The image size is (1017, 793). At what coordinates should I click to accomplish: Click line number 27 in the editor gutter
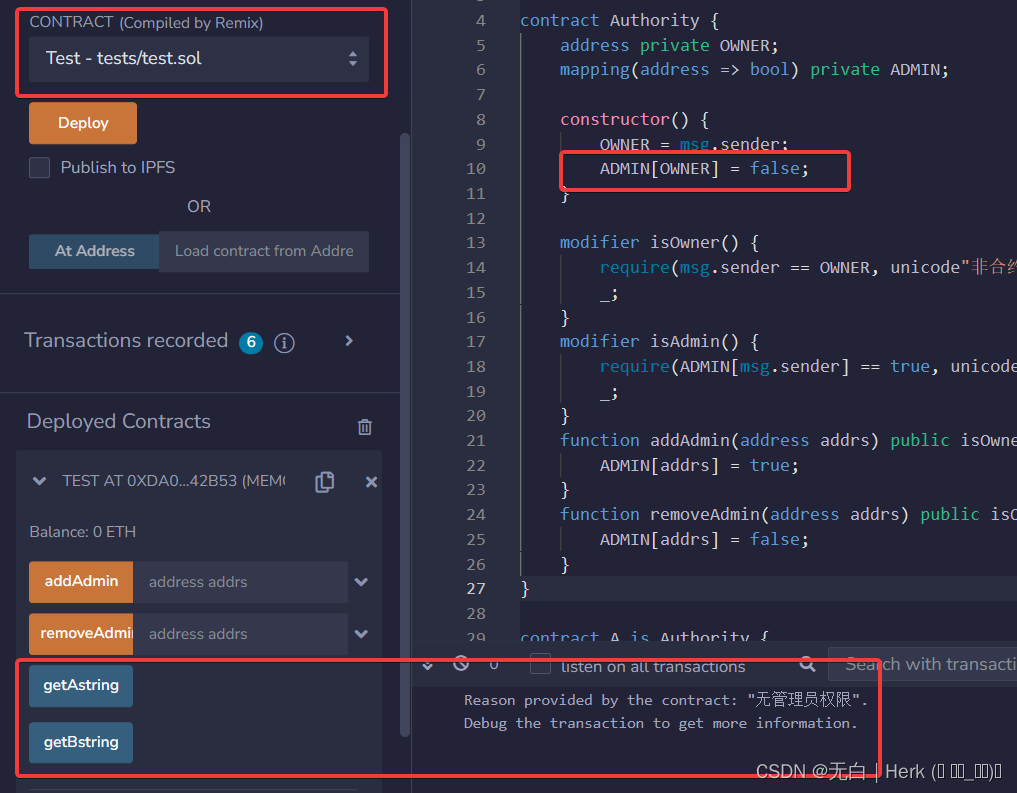click(475, 589)
